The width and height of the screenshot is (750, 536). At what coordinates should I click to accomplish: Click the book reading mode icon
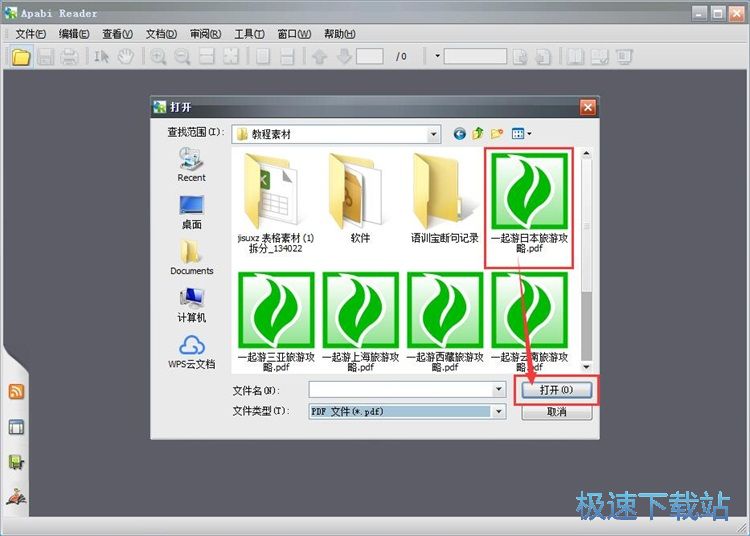click(575, 56)
